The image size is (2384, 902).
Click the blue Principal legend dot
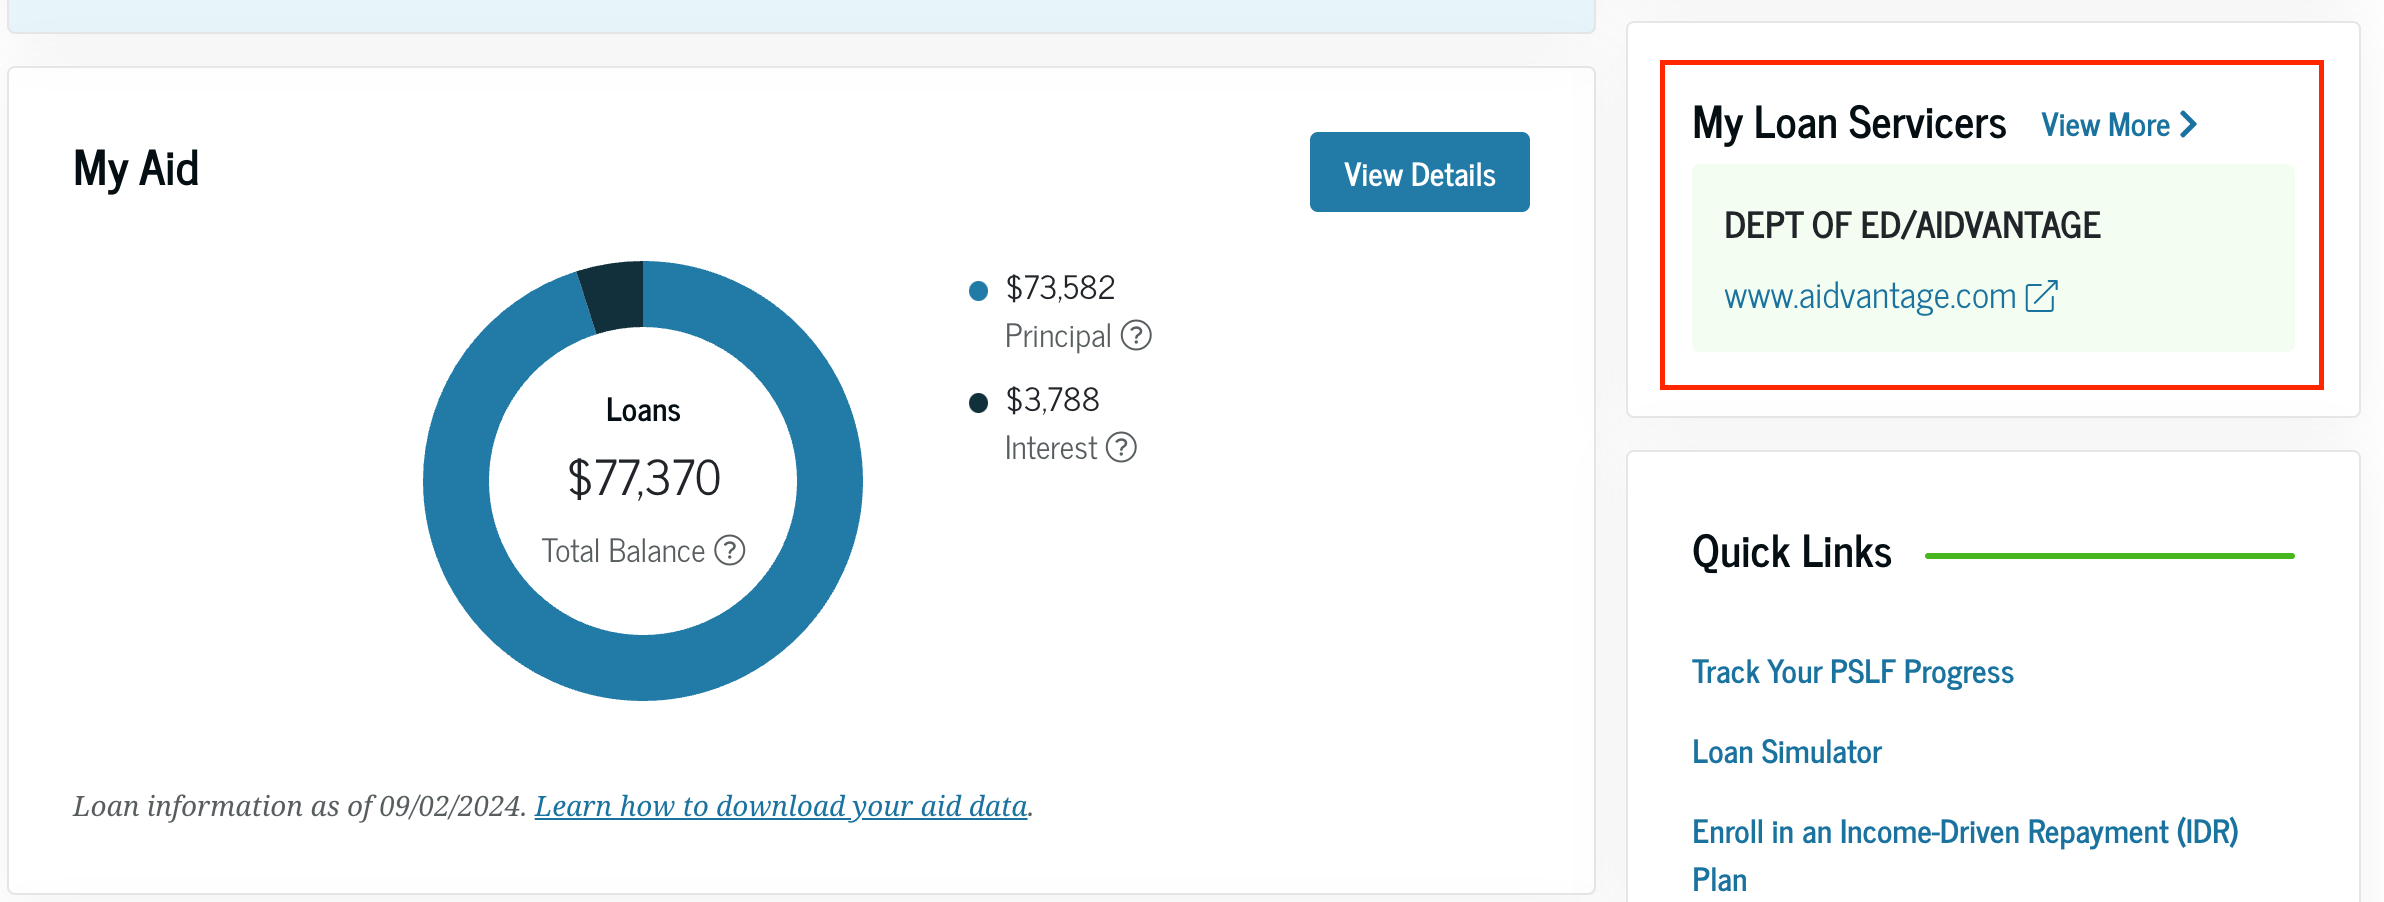pyautogui.click(x=977, y=289)
